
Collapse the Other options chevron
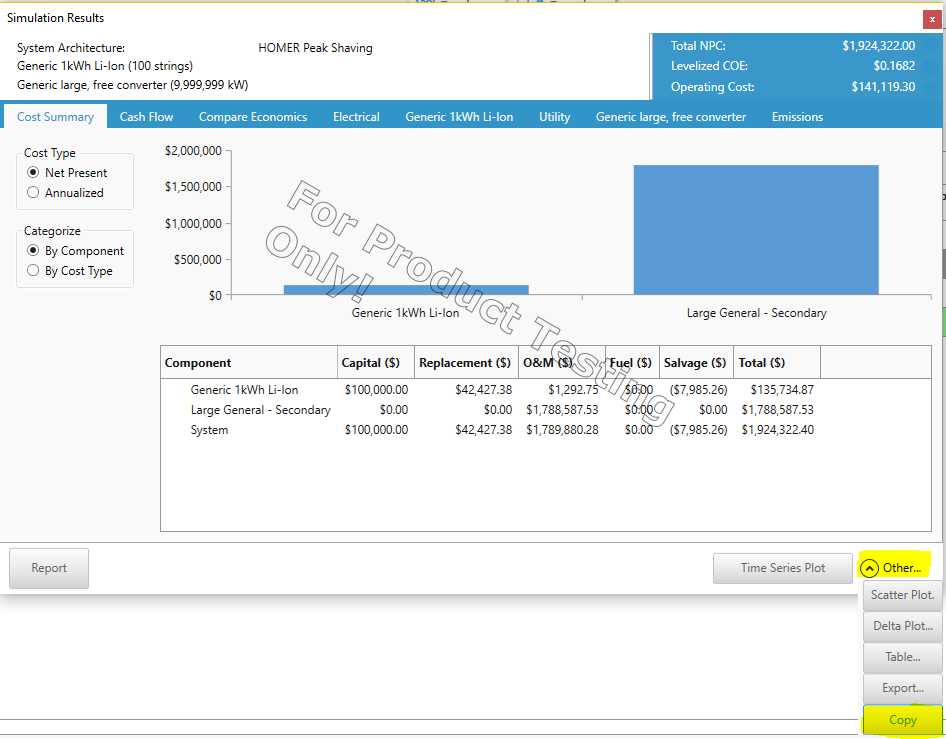[869, 568]
